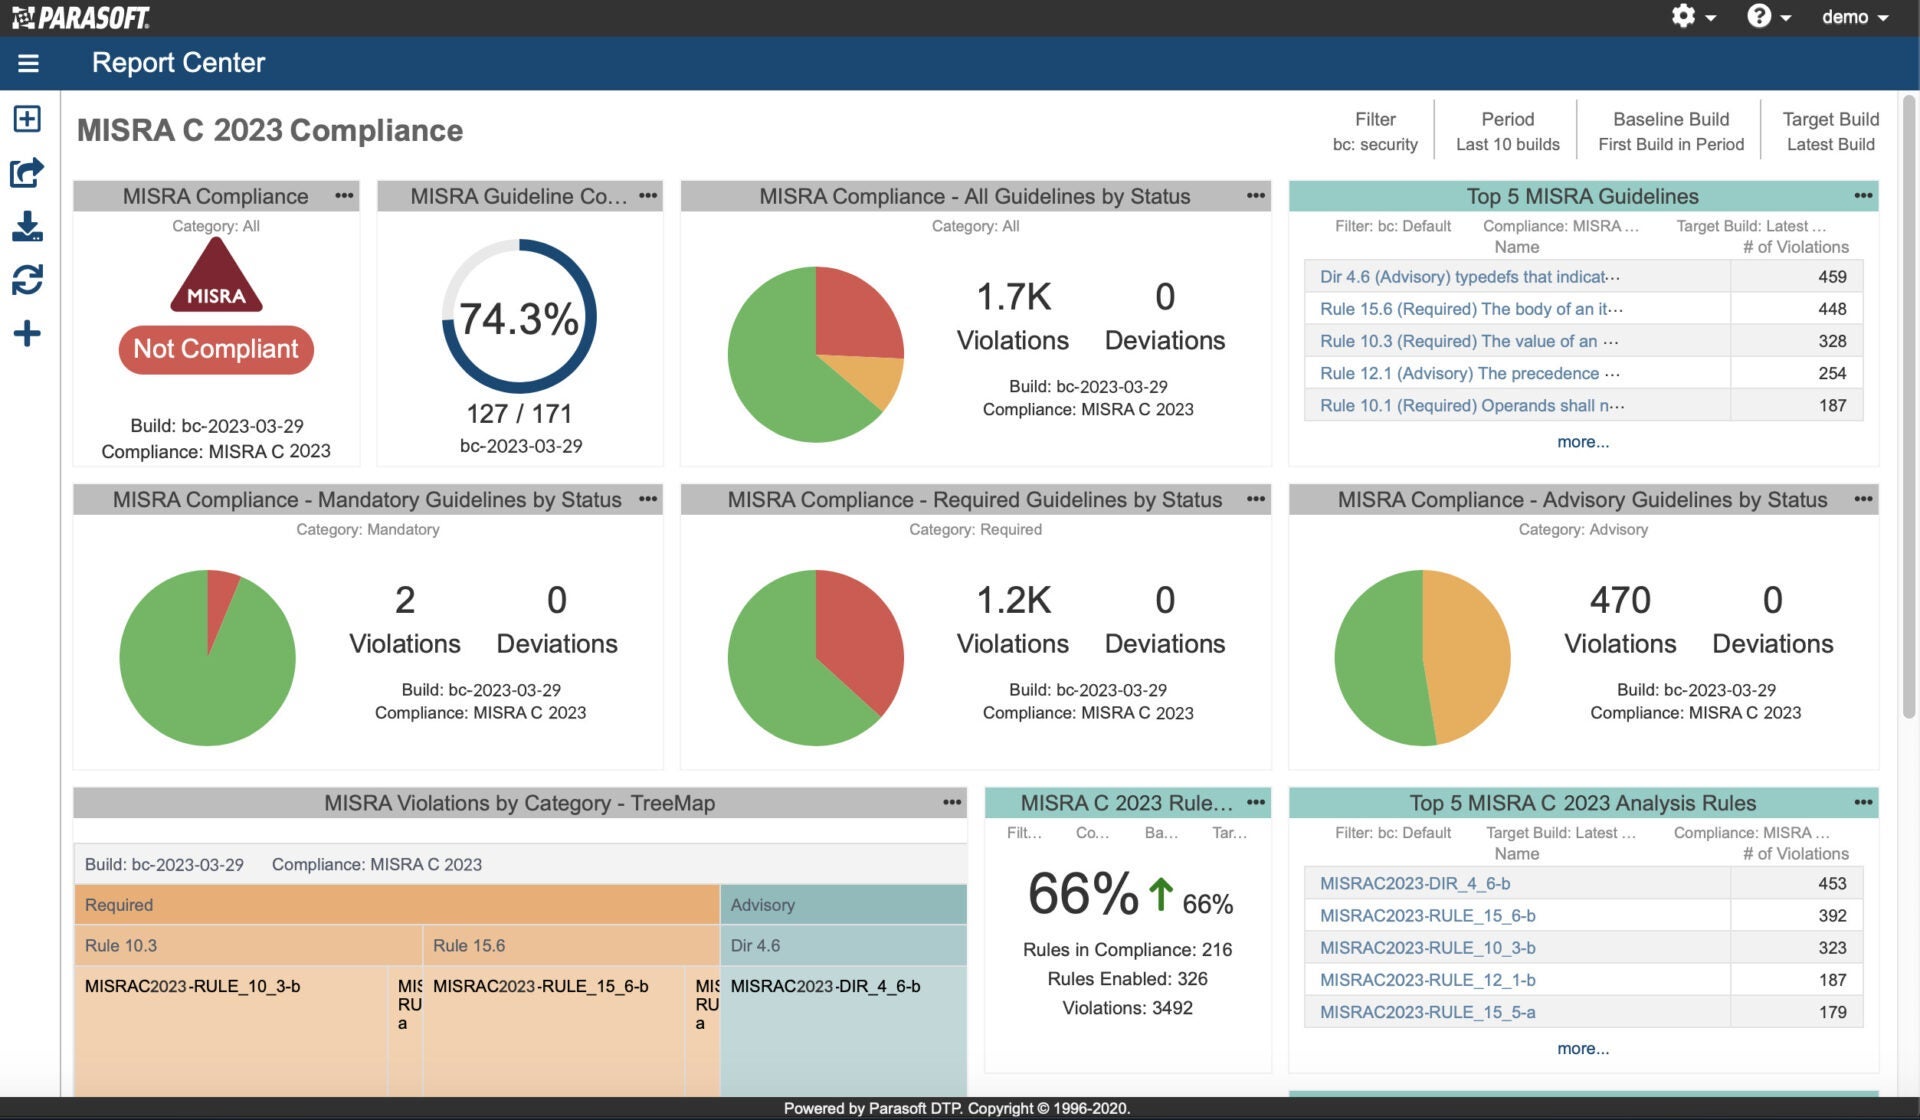Download the dashboard report
Viewport: 1920px width, 1120px height.
[x=26, y=227]
